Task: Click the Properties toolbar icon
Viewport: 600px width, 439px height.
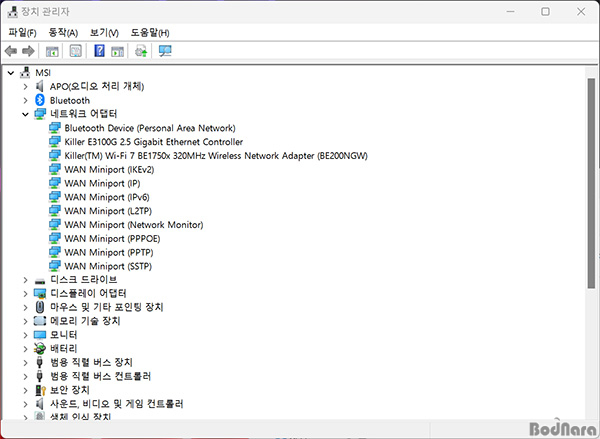Action: coord(76,51)
